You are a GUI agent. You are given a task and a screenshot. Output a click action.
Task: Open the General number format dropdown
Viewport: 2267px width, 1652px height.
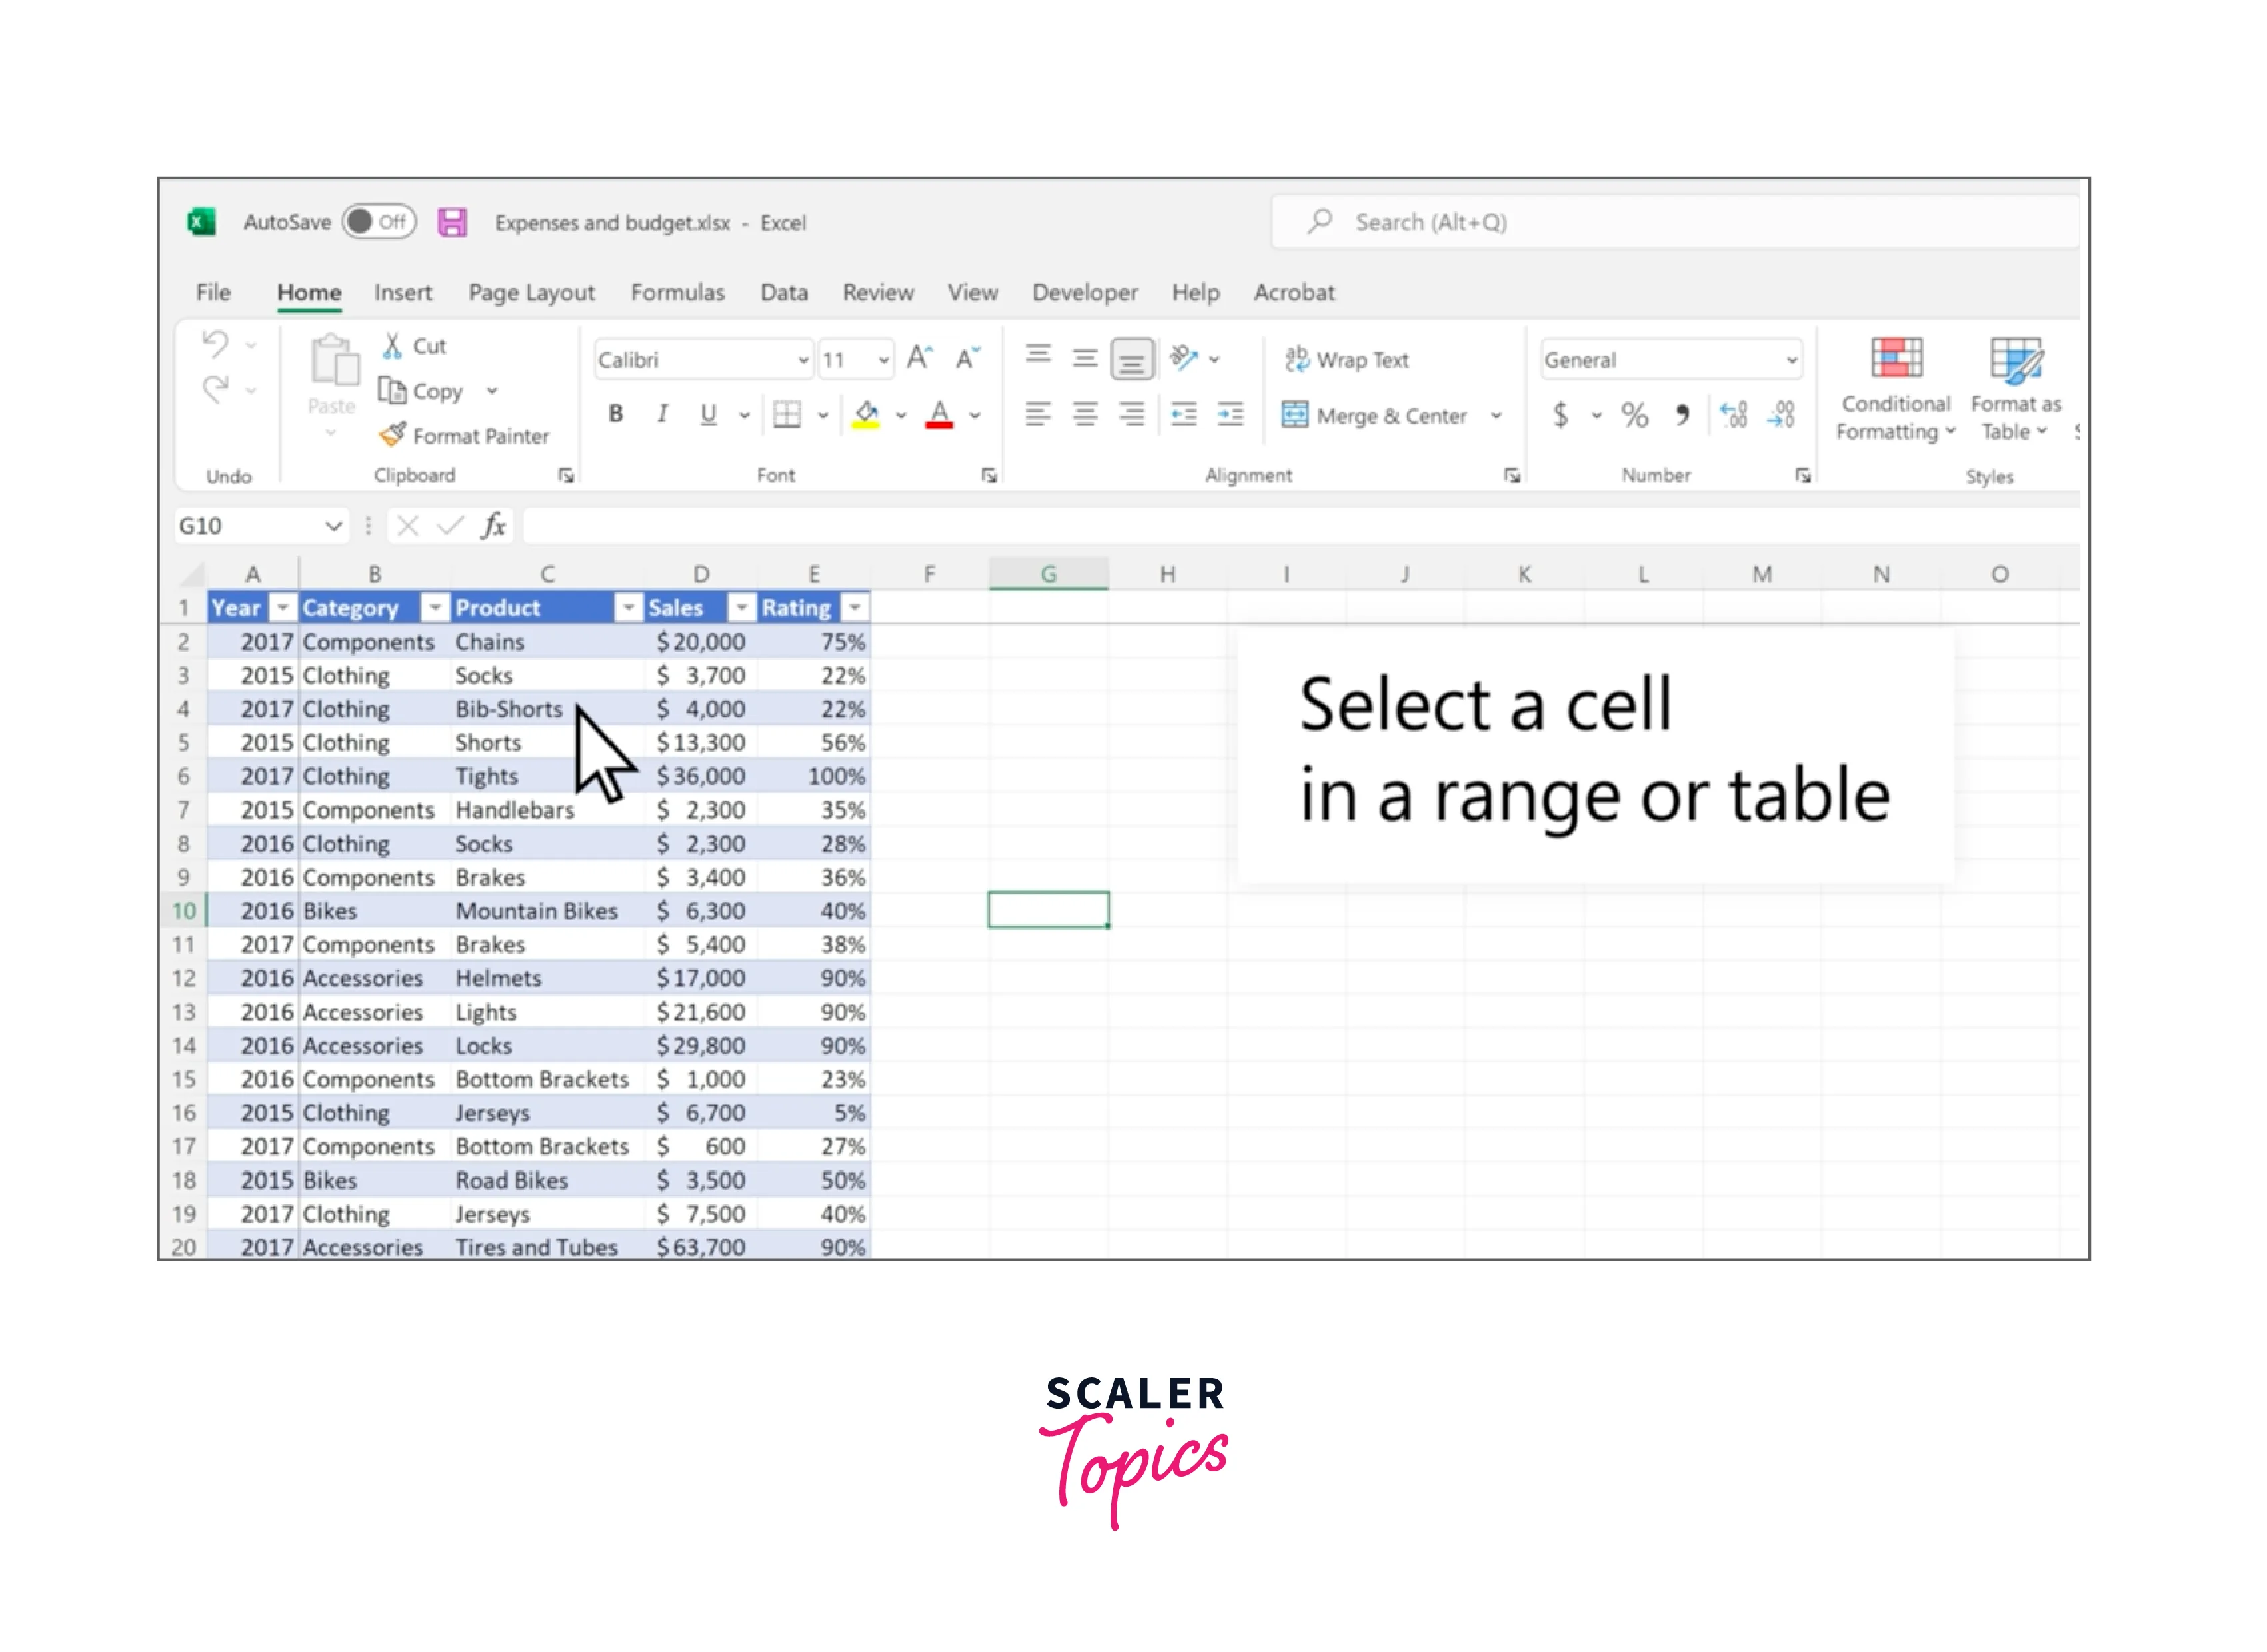point(1790,360)
